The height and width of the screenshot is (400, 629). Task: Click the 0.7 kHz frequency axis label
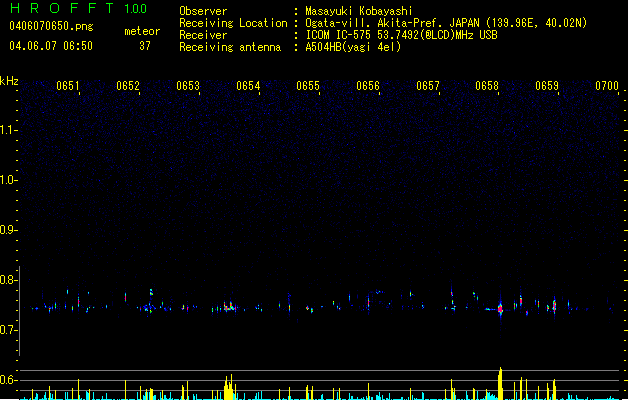pyautogui.click(x=8, y=330)
